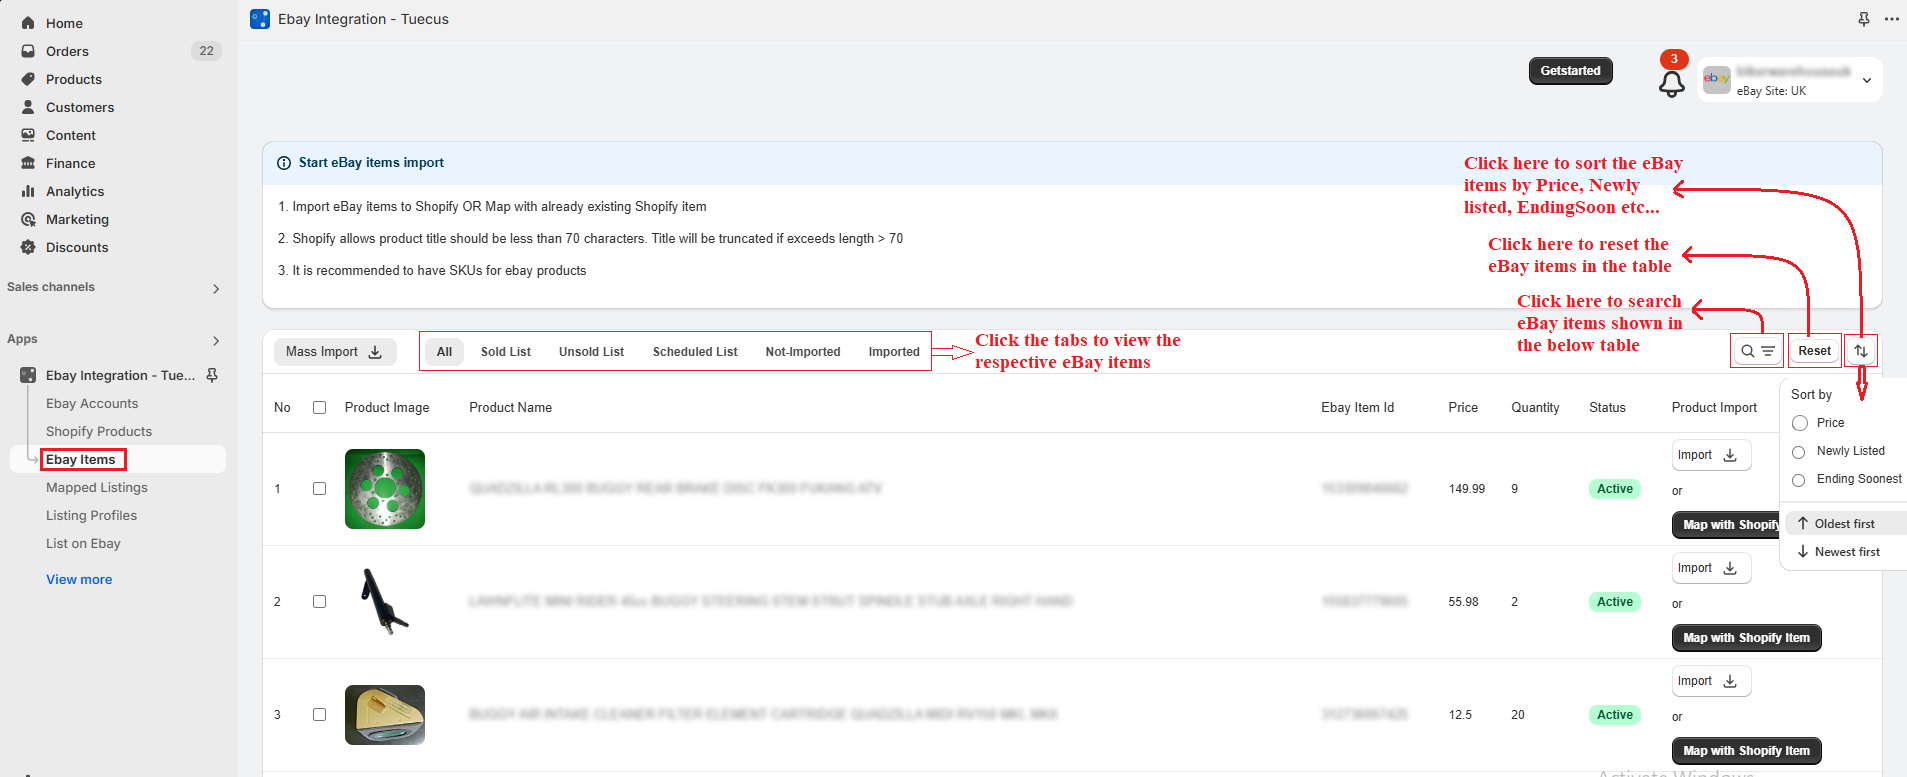Open Analytics in sidebar

pyautogui.click(x=75, y=191)
